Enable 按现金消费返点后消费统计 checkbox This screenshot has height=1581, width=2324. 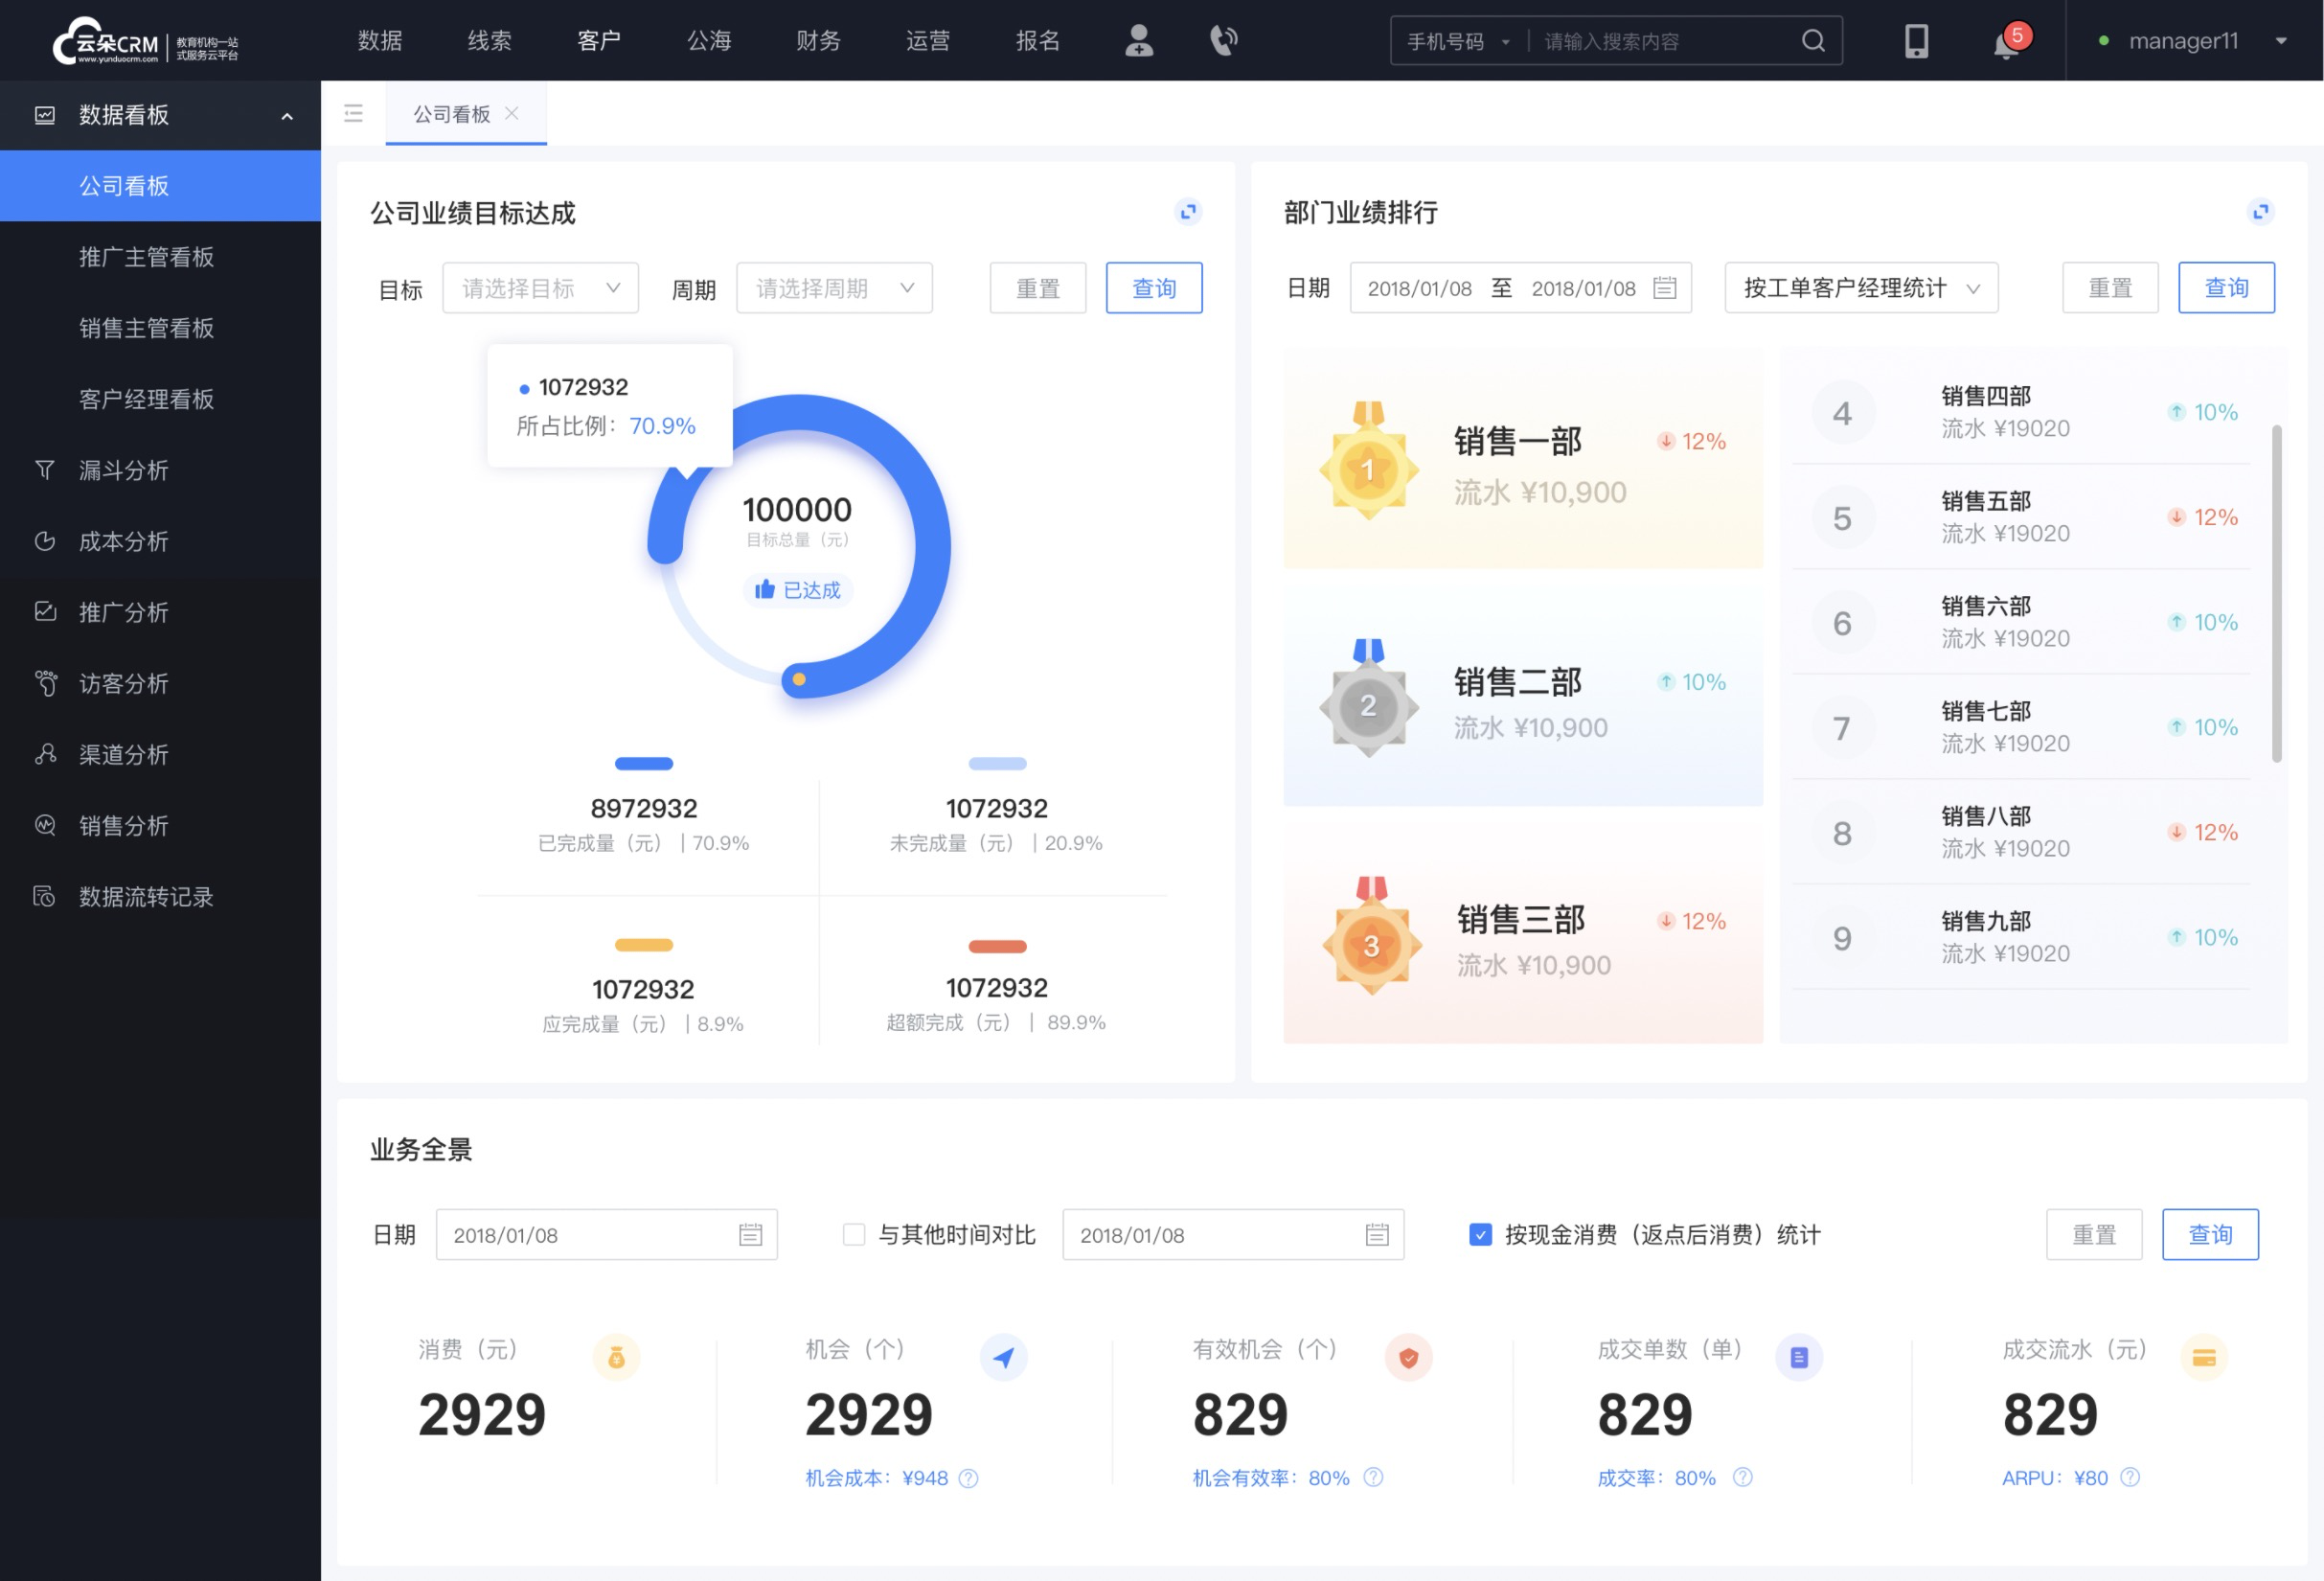click(x=1472, y=1233)
